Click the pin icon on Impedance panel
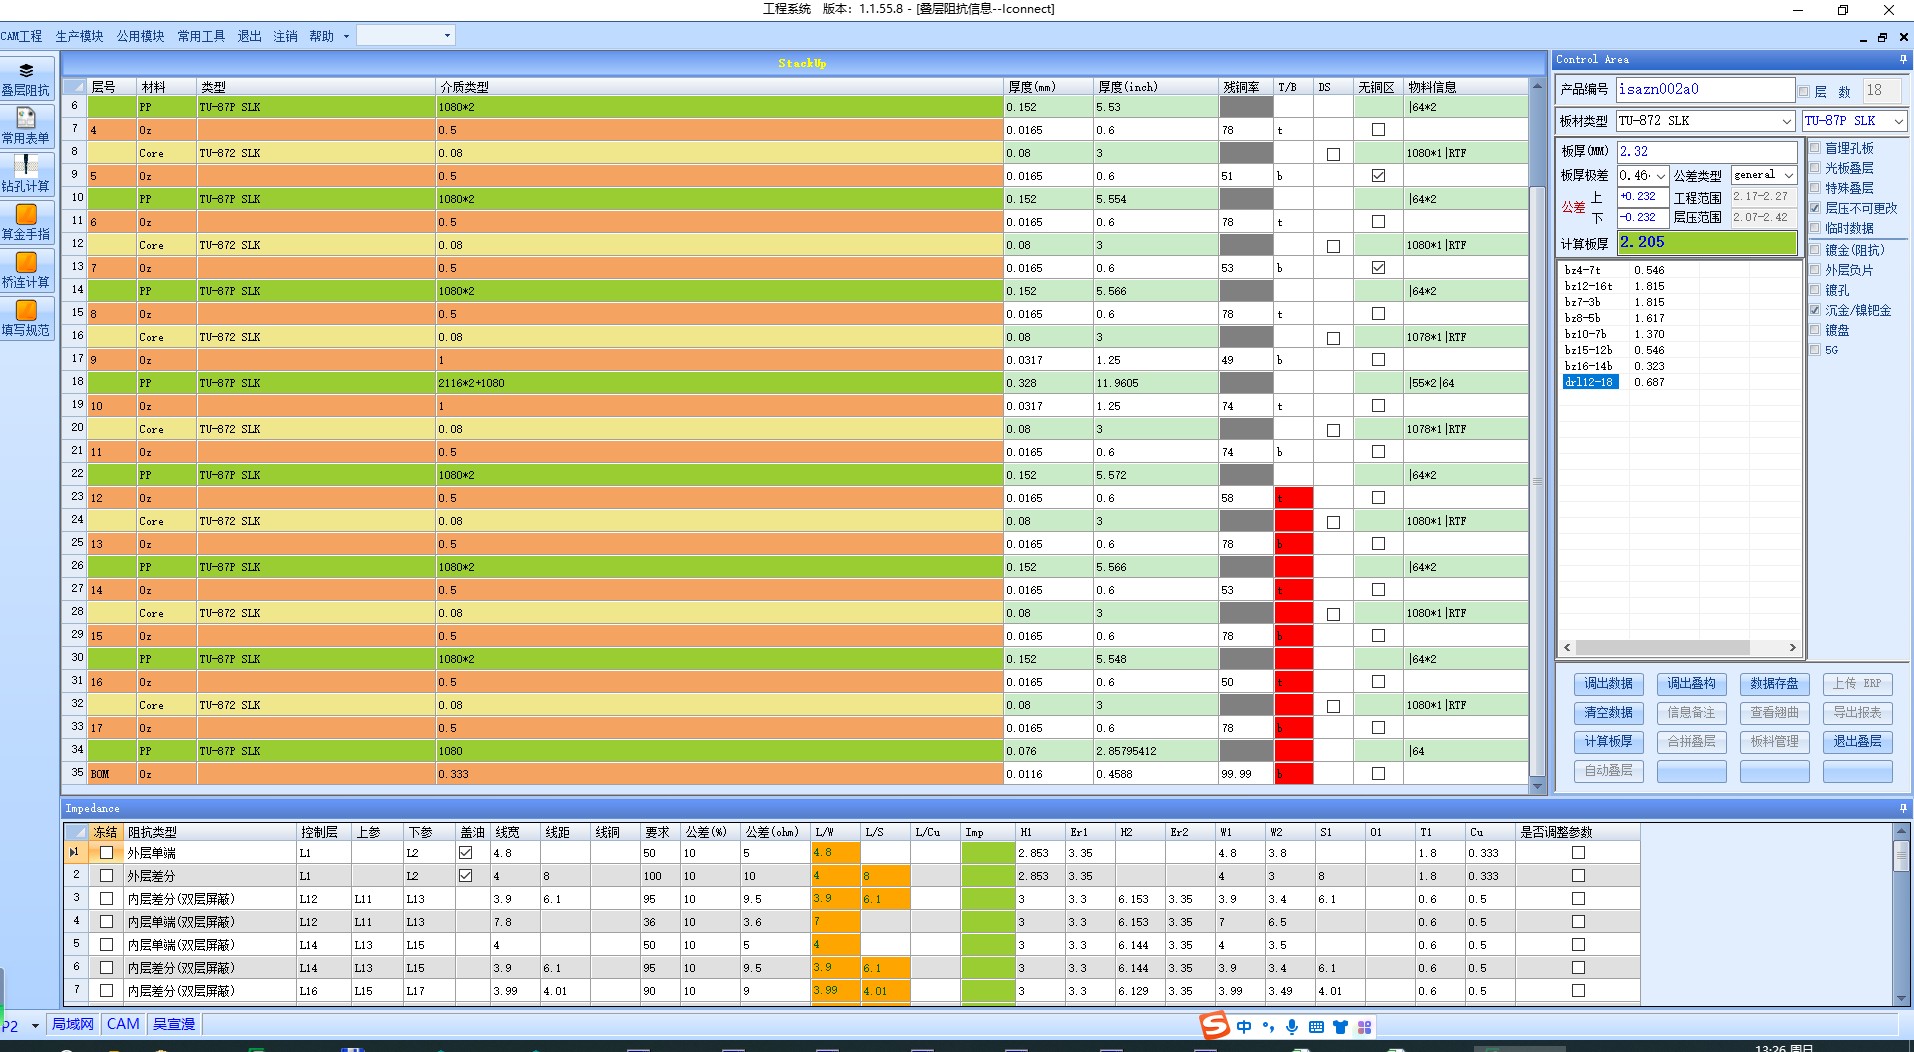The height and width of the screenshot is (1052, 1914). (1902, 808)
